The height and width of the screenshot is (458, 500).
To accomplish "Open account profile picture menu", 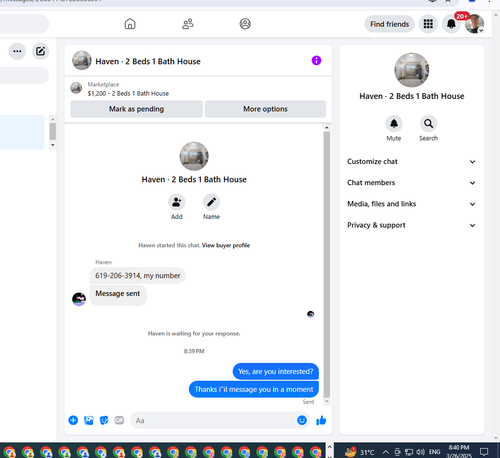I will [x=474, y=24].
